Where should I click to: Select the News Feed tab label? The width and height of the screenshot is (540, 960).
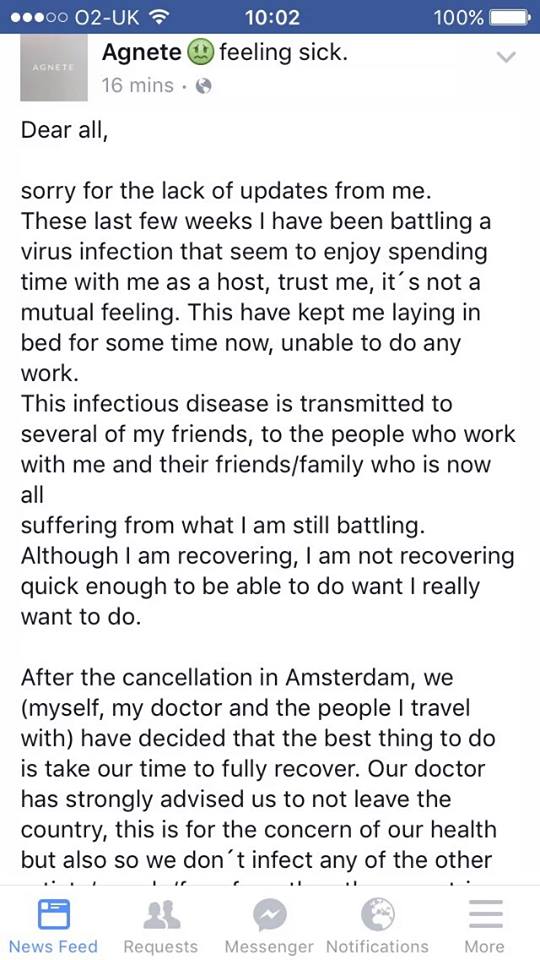[x=53, y=946]
